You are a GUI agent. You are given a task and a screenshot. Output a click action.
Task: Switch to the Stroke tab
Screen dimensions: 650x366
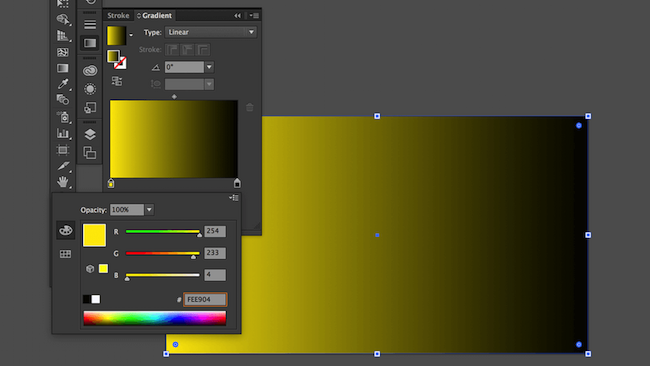click(118, 15)
